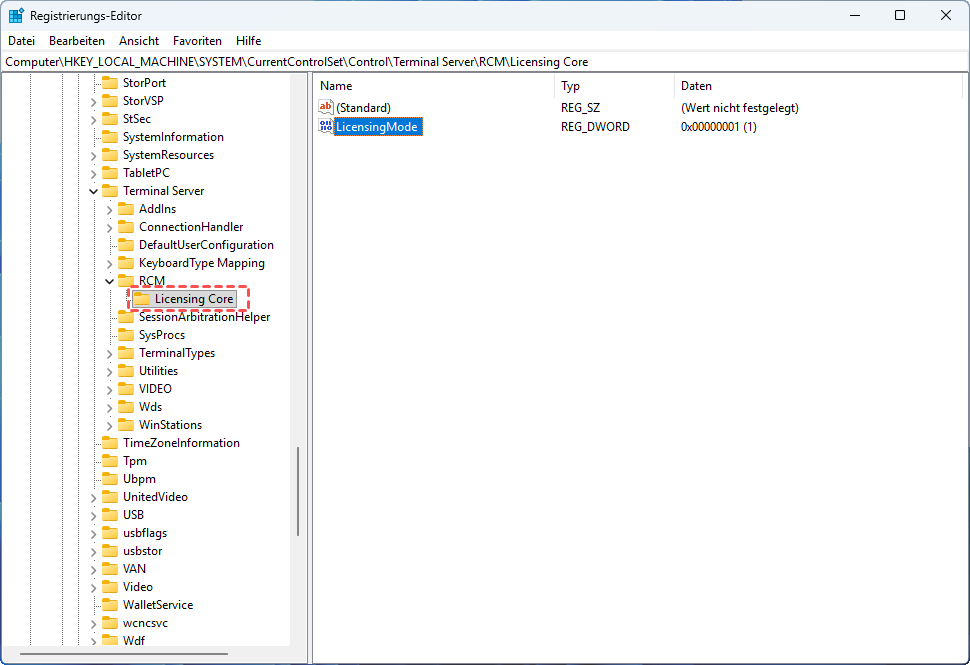Viewport: 970px width, 665px height.
Task: Open the Bearbeiten menu
Action: click(x=77, y=41)
